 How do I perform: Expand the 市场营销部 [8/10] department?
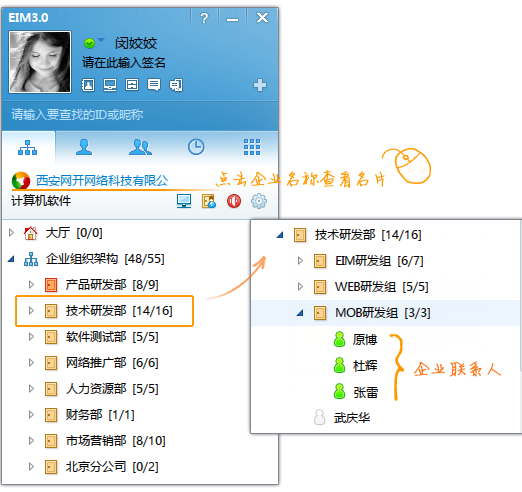point(31,441)
